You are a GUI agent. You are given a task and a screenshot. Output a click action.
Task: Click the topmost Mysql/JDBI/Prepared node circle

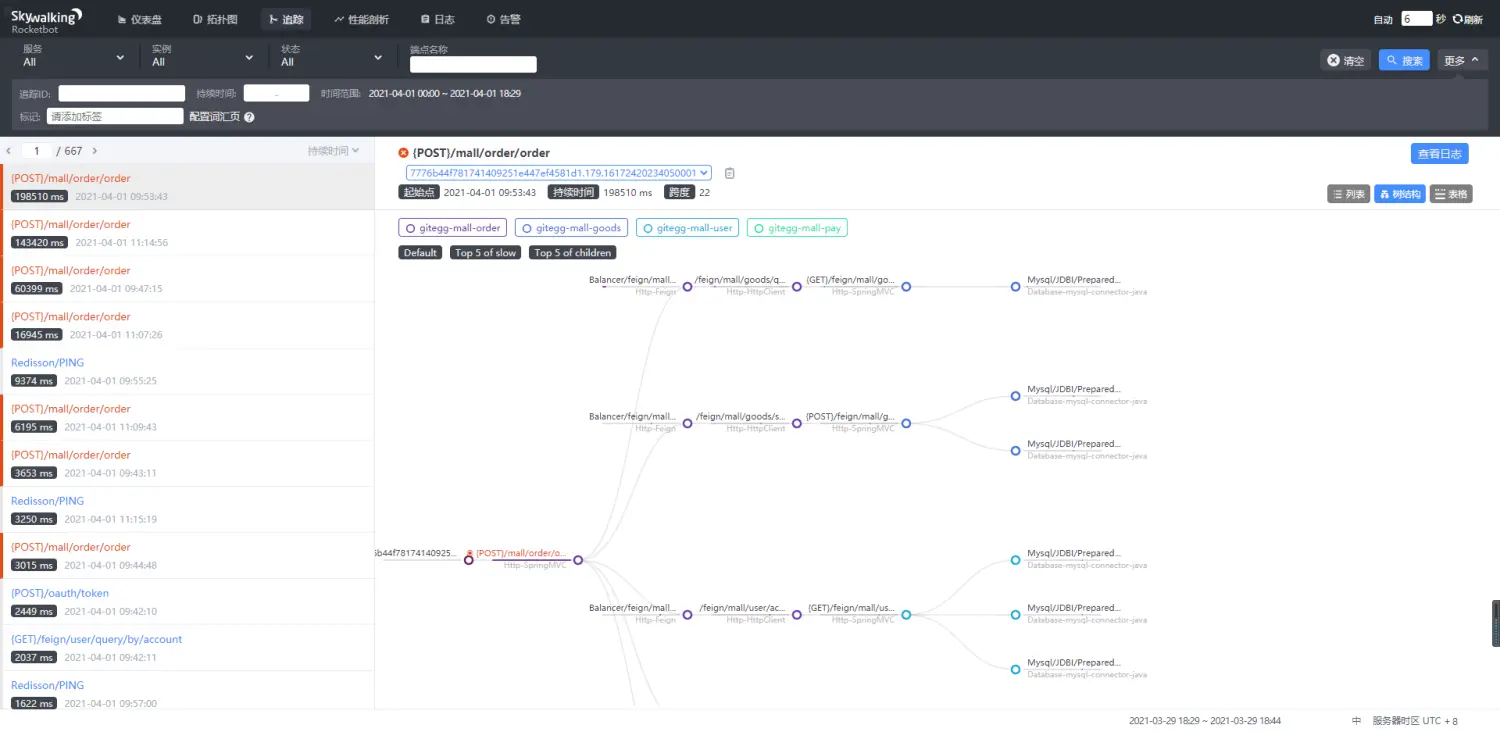pos(1015,286)
